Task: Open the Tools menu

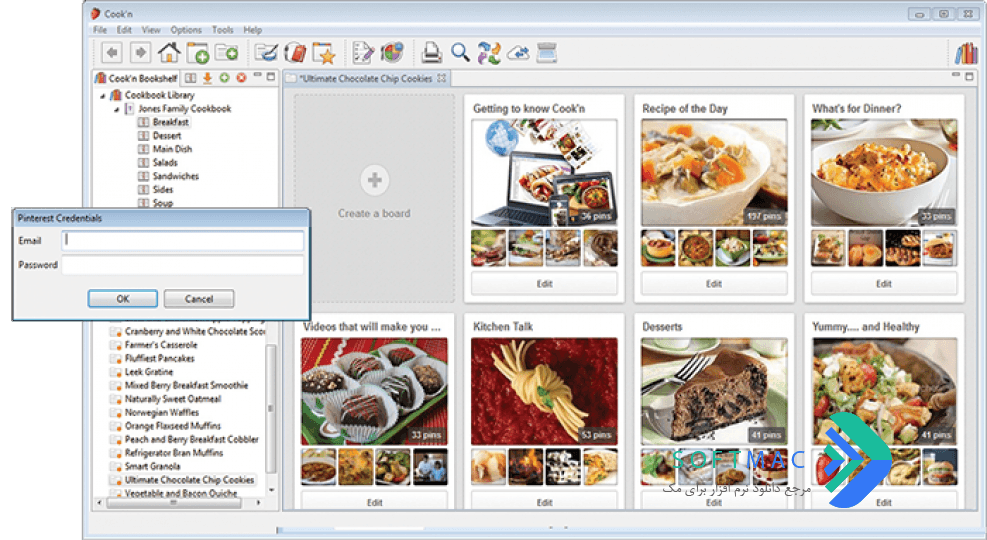Action: coord(223,30)
